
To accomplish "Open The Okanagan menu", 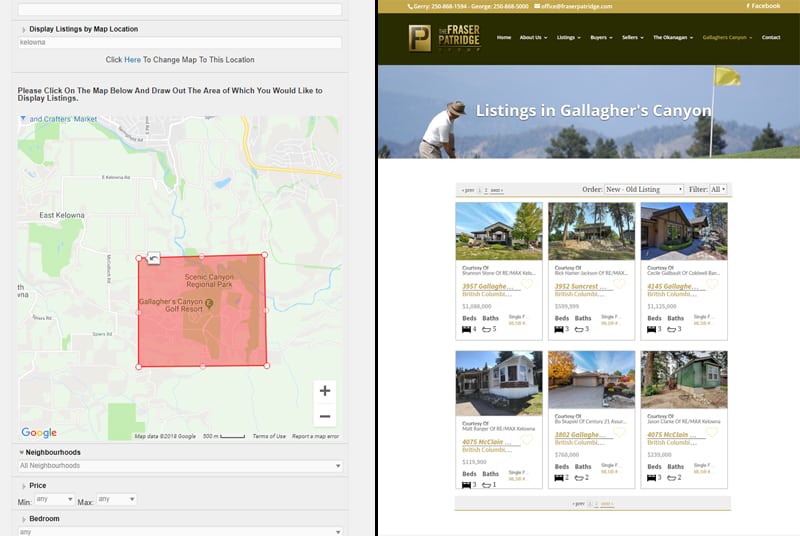I will [x=673, y=37].
